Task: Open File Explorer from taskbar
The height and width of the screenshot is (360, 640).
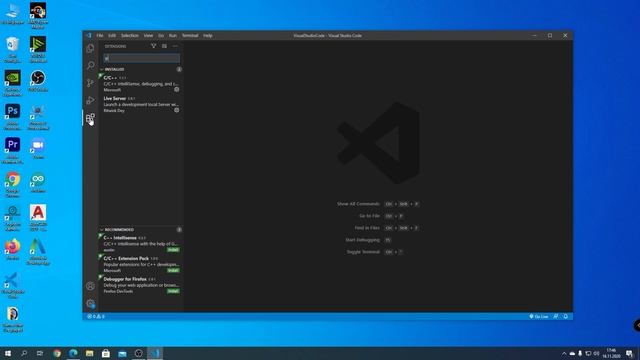Action: click(89, 353)
